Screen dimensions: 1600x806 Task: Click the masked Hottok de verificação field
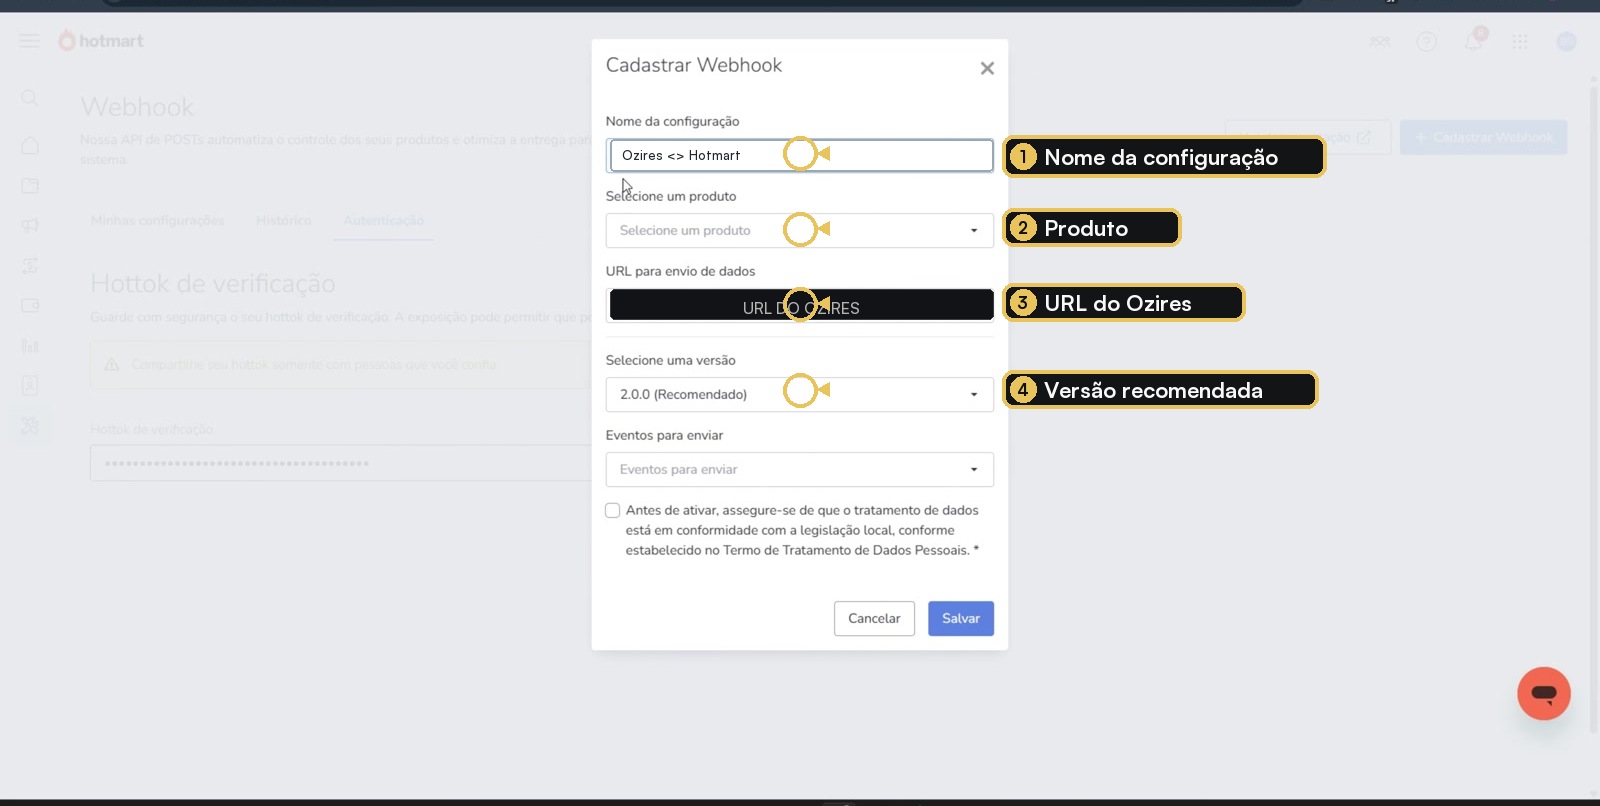(x=340, y=463)
